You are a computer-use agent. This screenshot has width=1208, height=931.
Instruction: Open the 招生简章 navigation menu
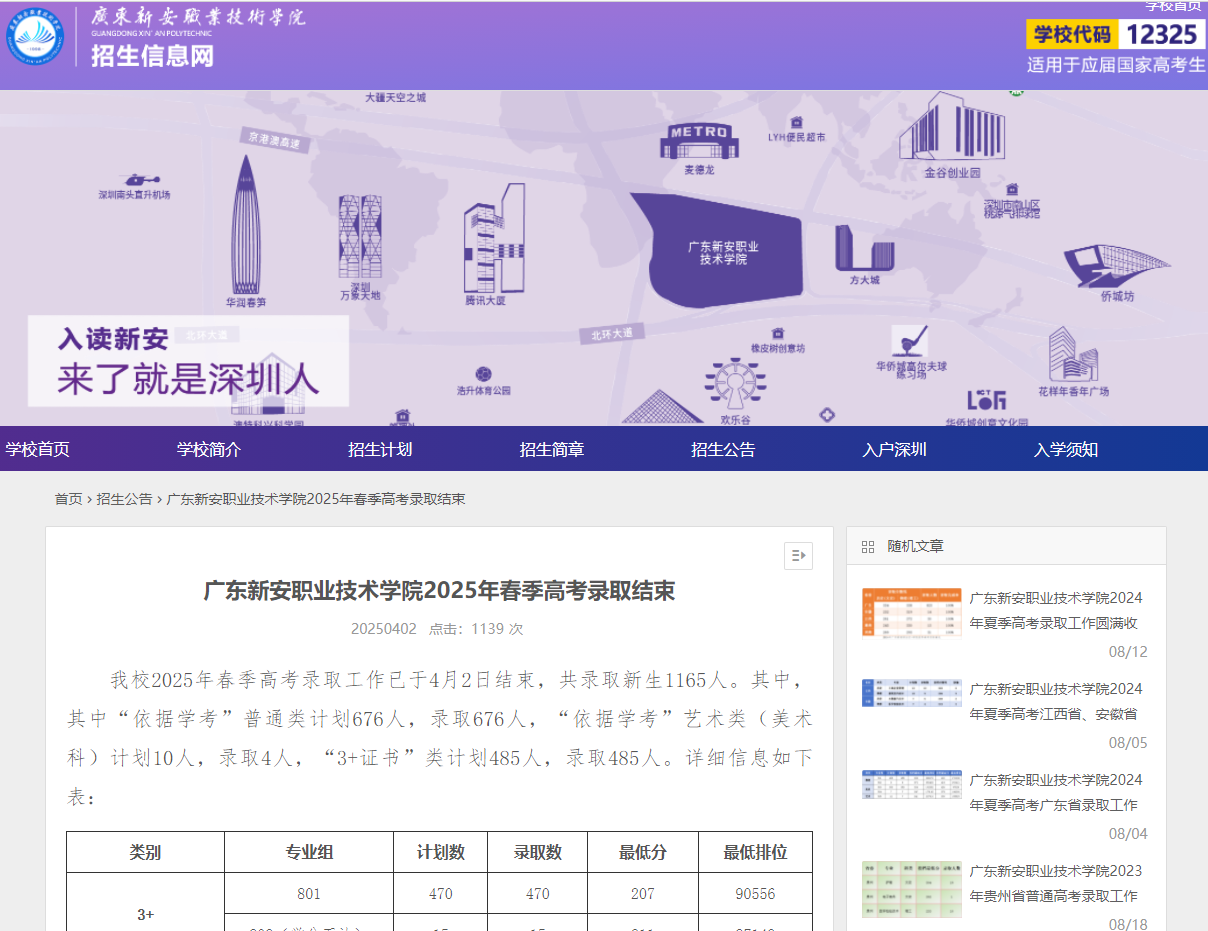pos(553,448)
